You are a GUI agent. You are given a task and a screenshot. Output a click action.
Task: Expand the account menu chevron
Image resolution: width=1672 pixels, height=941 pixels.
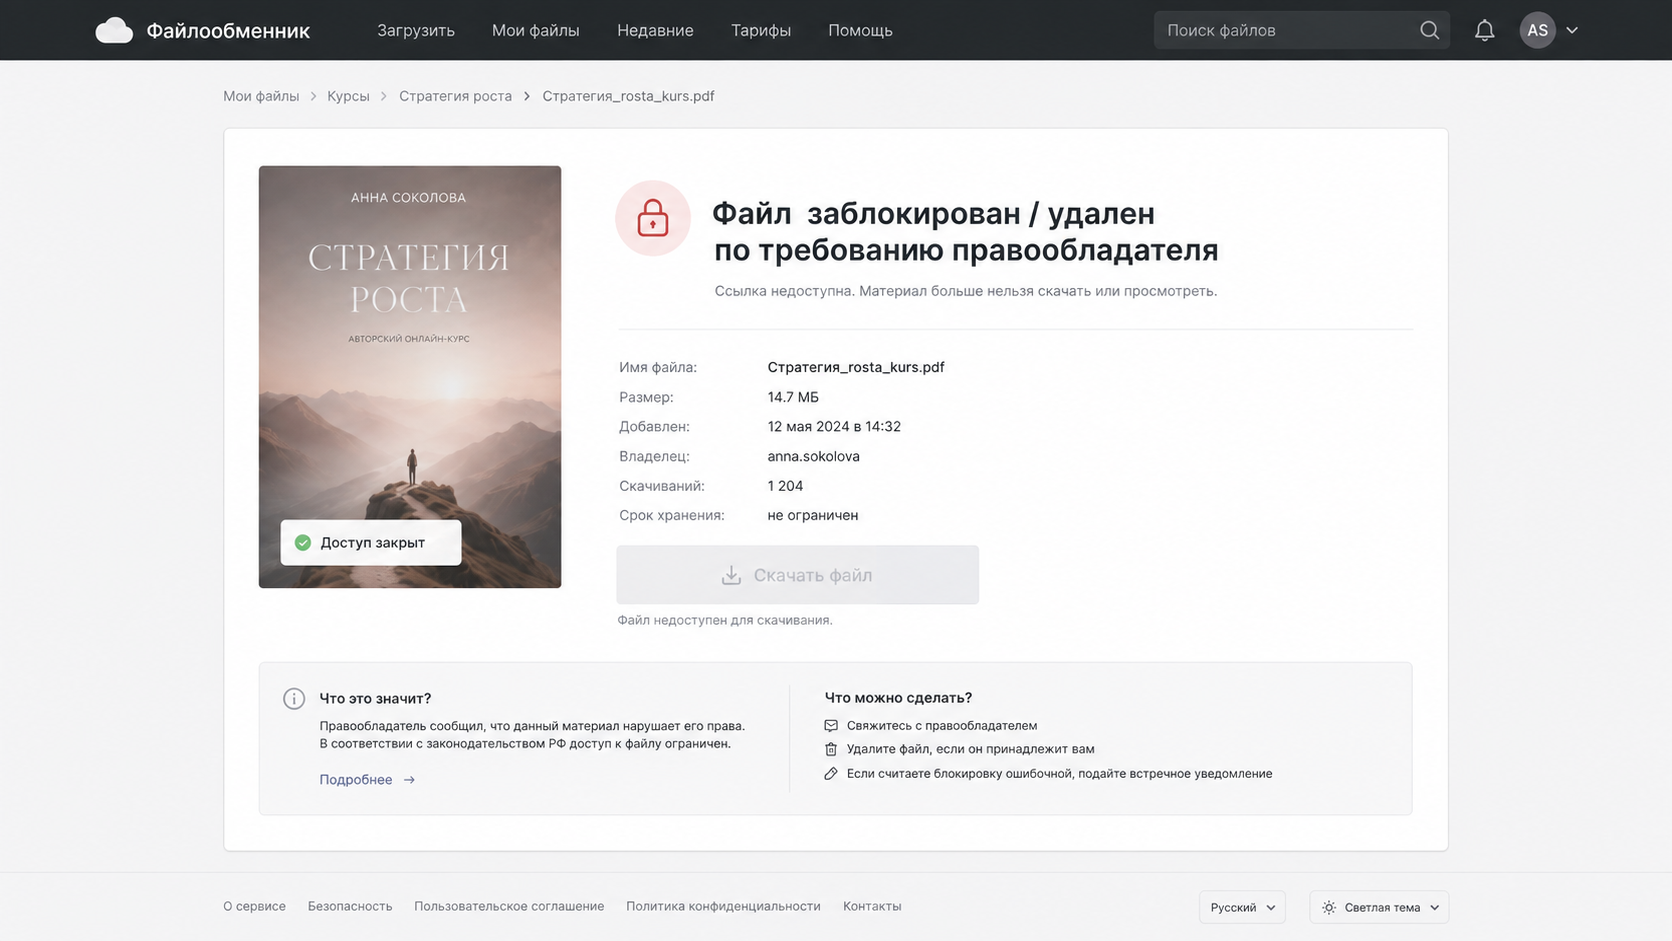click(x=1572, y=30)
